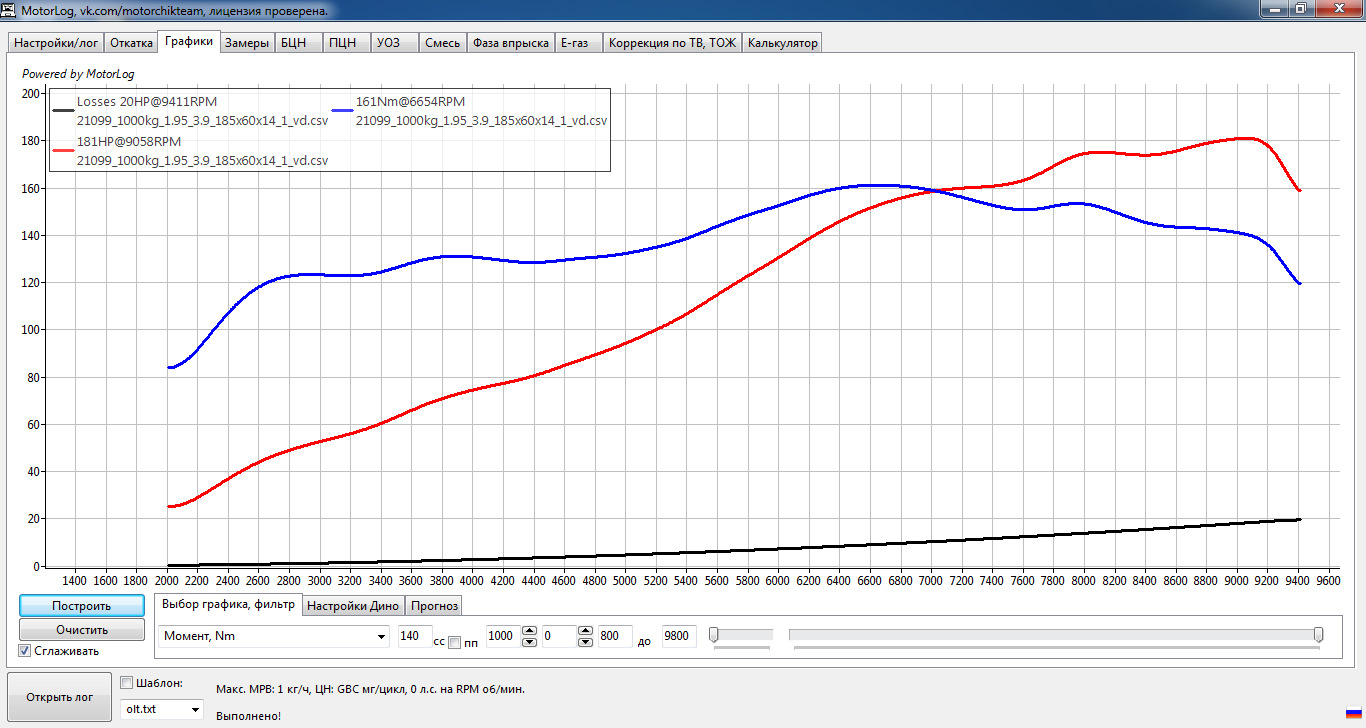Click the 800 RPM start field
1366x728 pixels.
pos(615,636)
